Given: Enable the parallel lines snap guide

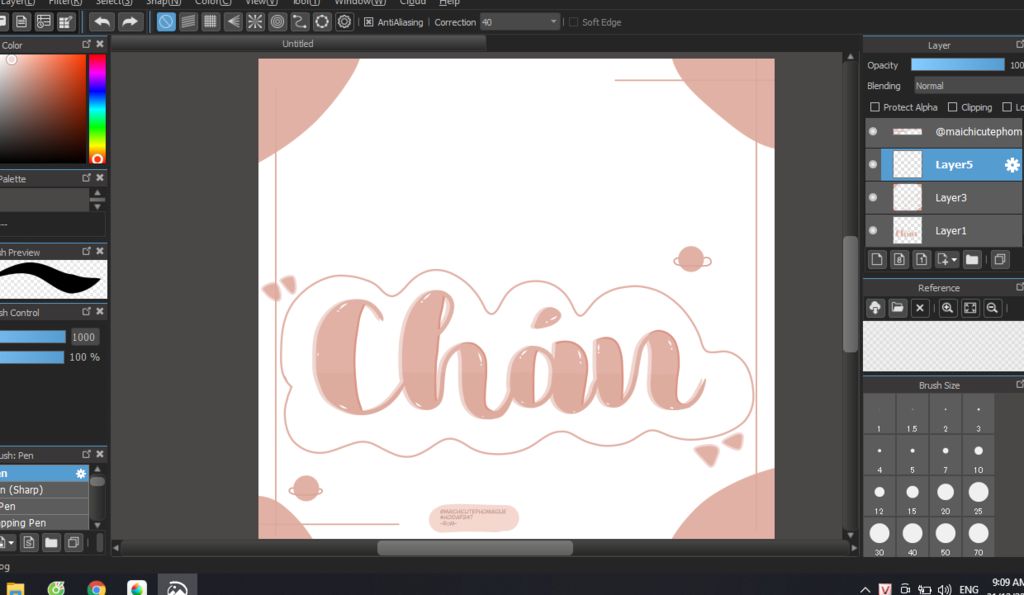Looking at the screenshot, I should pos(188,22).
